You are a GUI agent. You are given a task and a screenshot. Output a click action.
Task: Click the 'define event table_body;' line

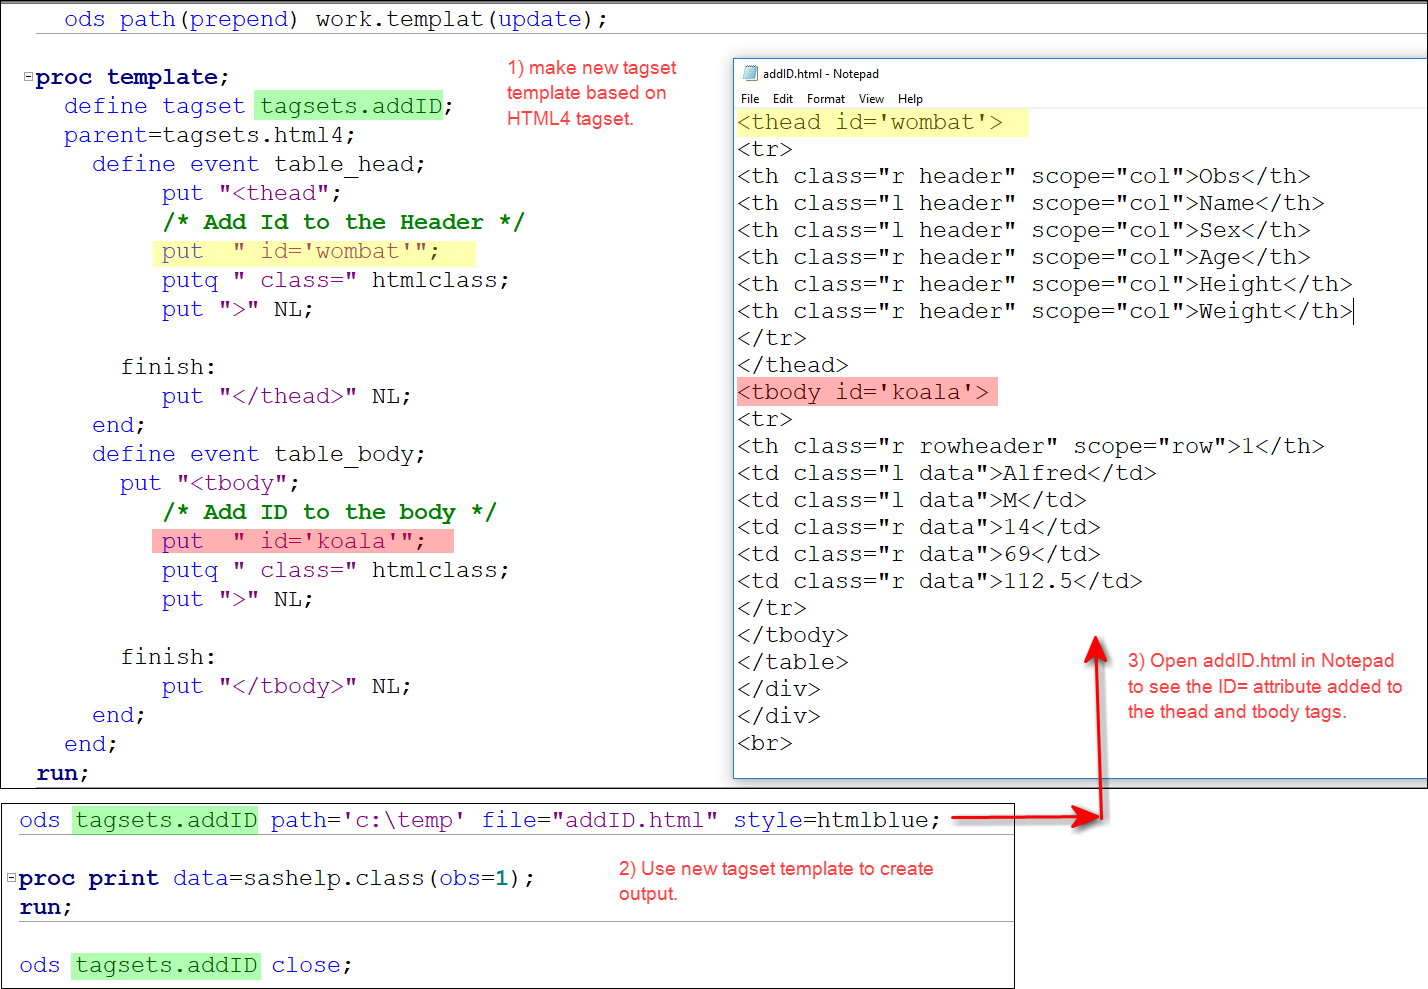pos(258,454)
